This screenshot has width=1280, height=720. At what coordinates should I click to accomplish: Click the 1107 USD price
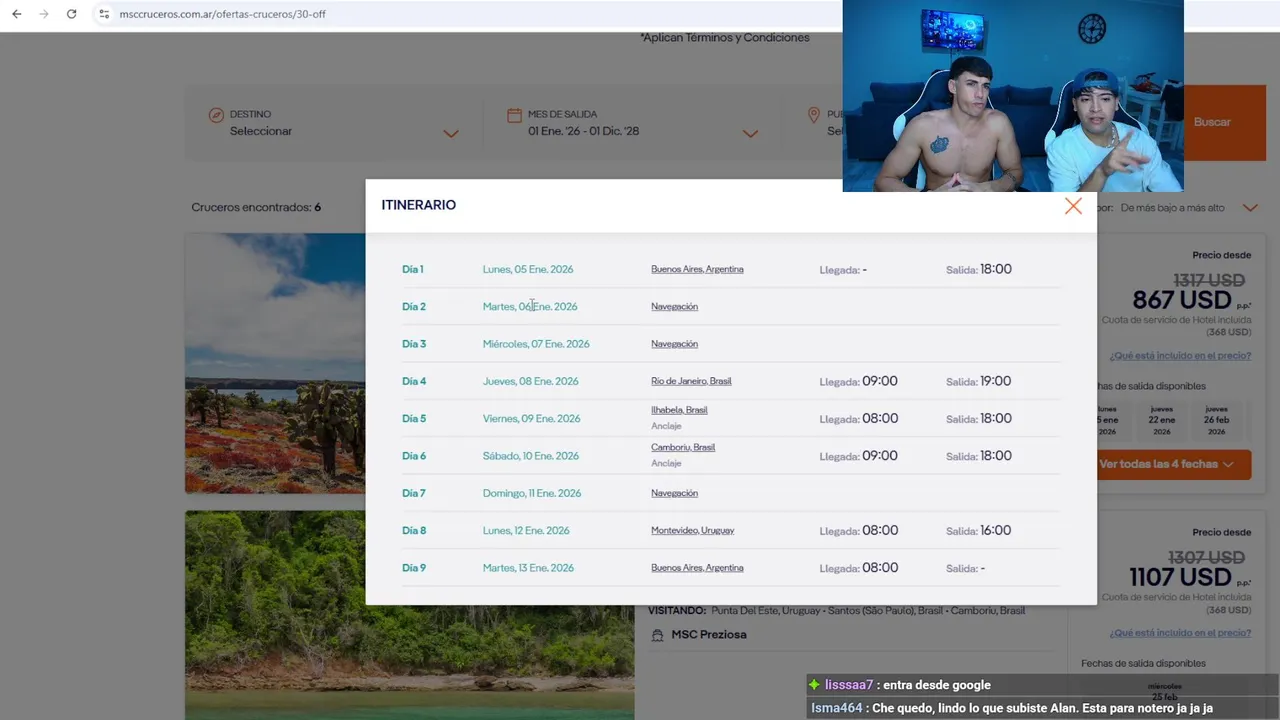pyautogui.click(x=1180, y=577)
